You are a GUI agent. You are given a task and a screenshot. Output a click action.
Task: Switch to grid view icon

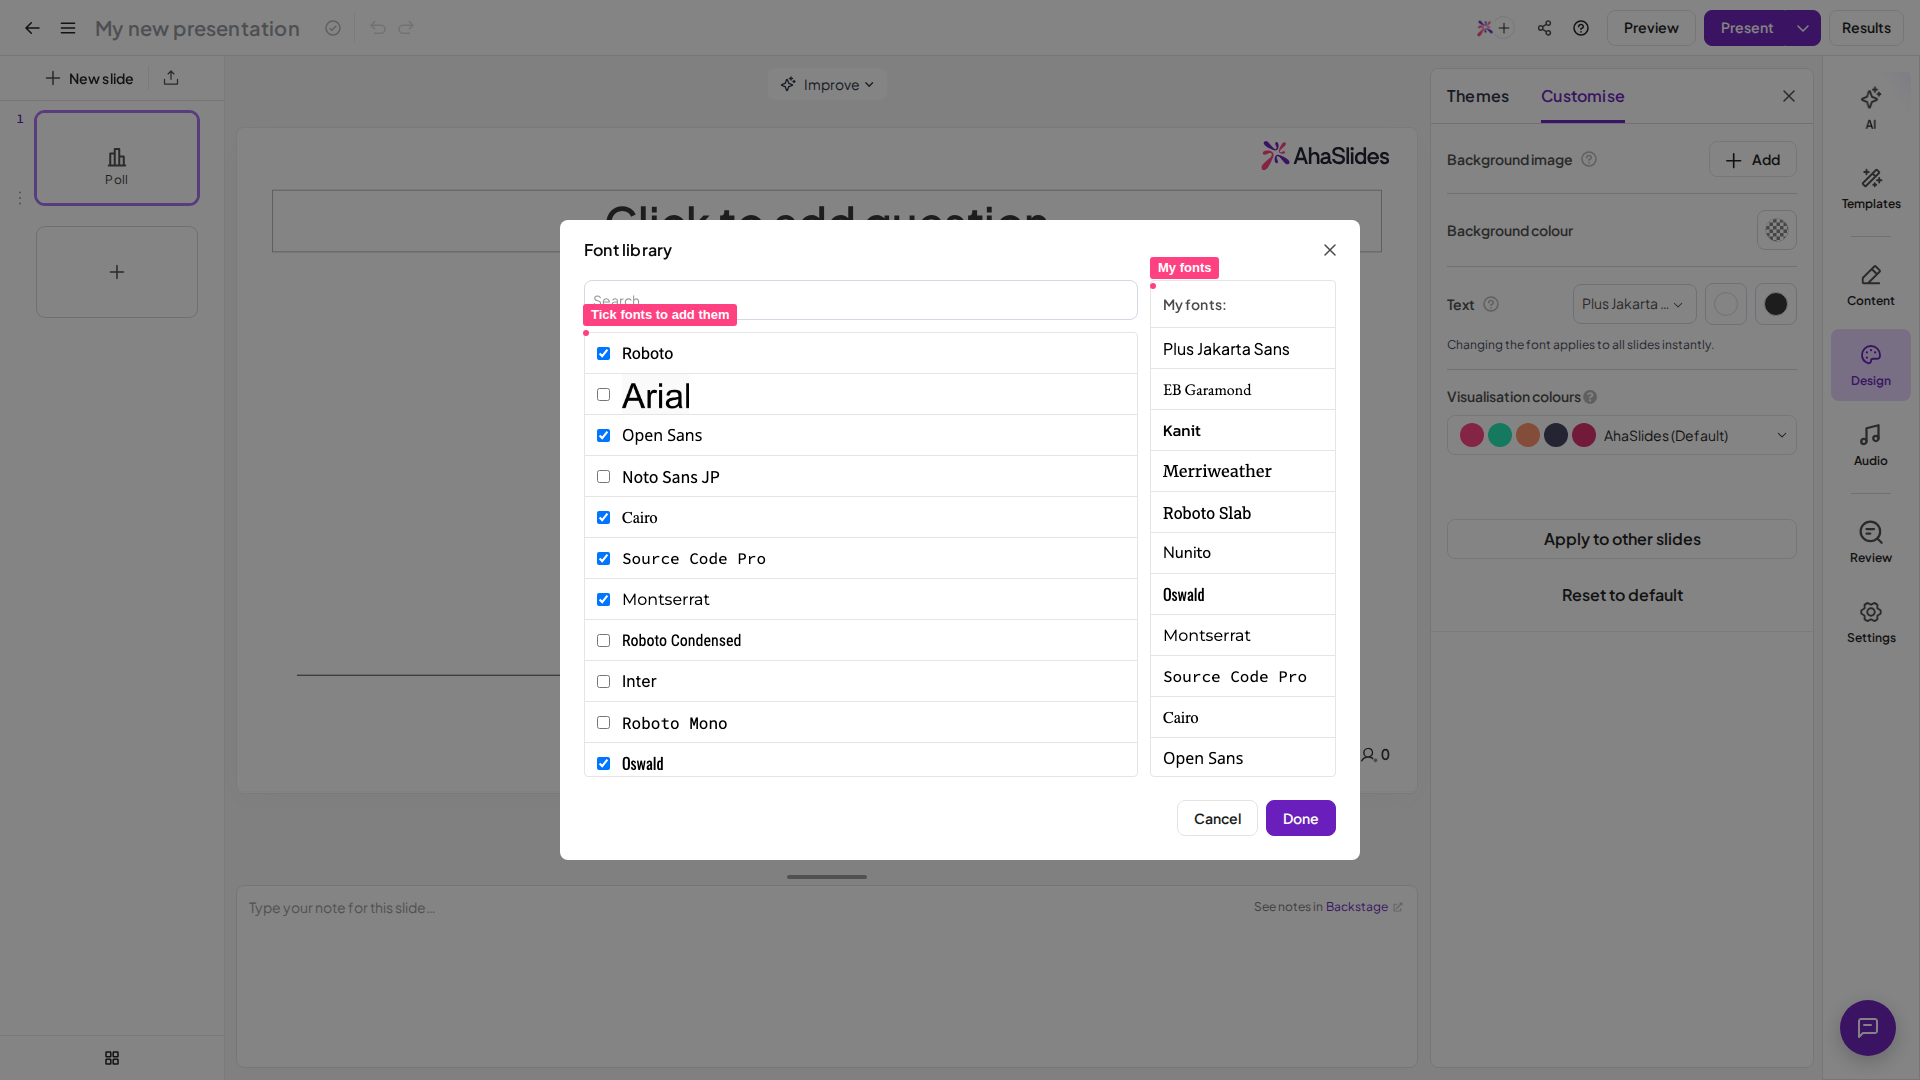(112, 1058)
